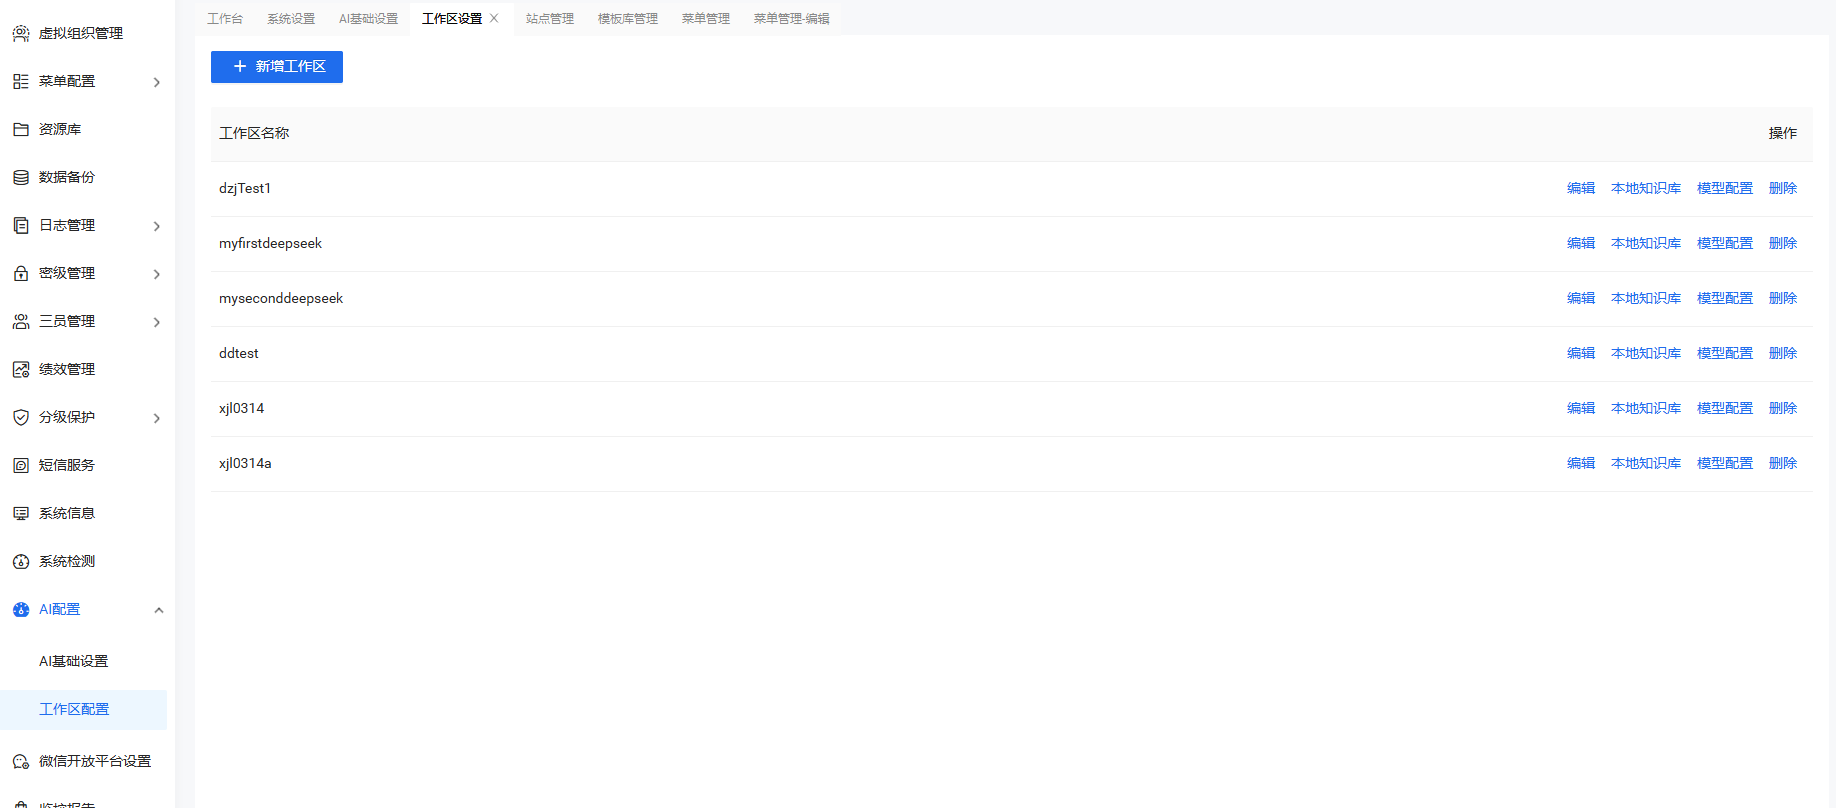Edit the dzjTest1 workspace
The height and width of the screenshot is (808, 1836).
point(1580,188)
